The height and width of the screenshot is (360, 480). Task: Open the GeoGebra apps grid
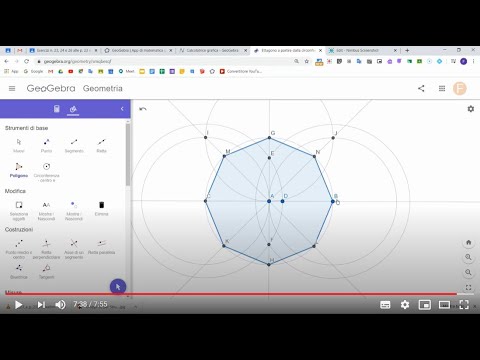[x=442, y=88]
